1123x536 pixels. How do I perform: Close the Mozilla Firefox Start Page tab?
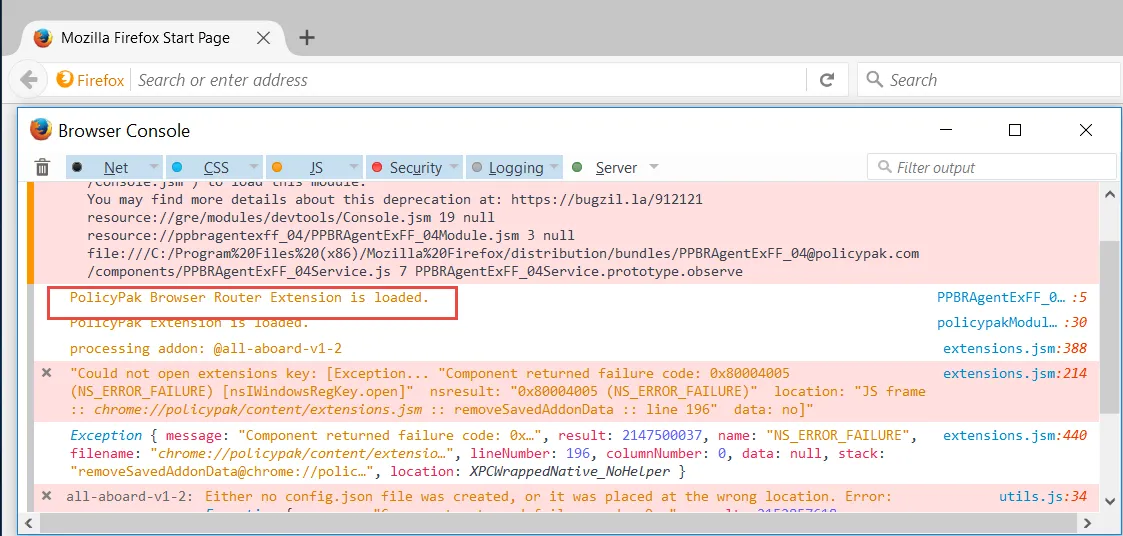click(x=263, y=38)
